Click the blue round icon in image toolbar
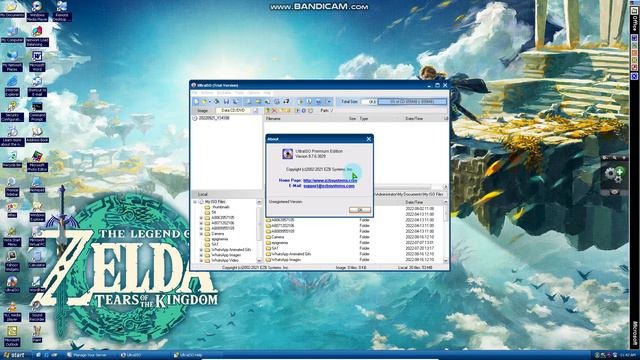This screenshot has width=640, height=360. 303,111
